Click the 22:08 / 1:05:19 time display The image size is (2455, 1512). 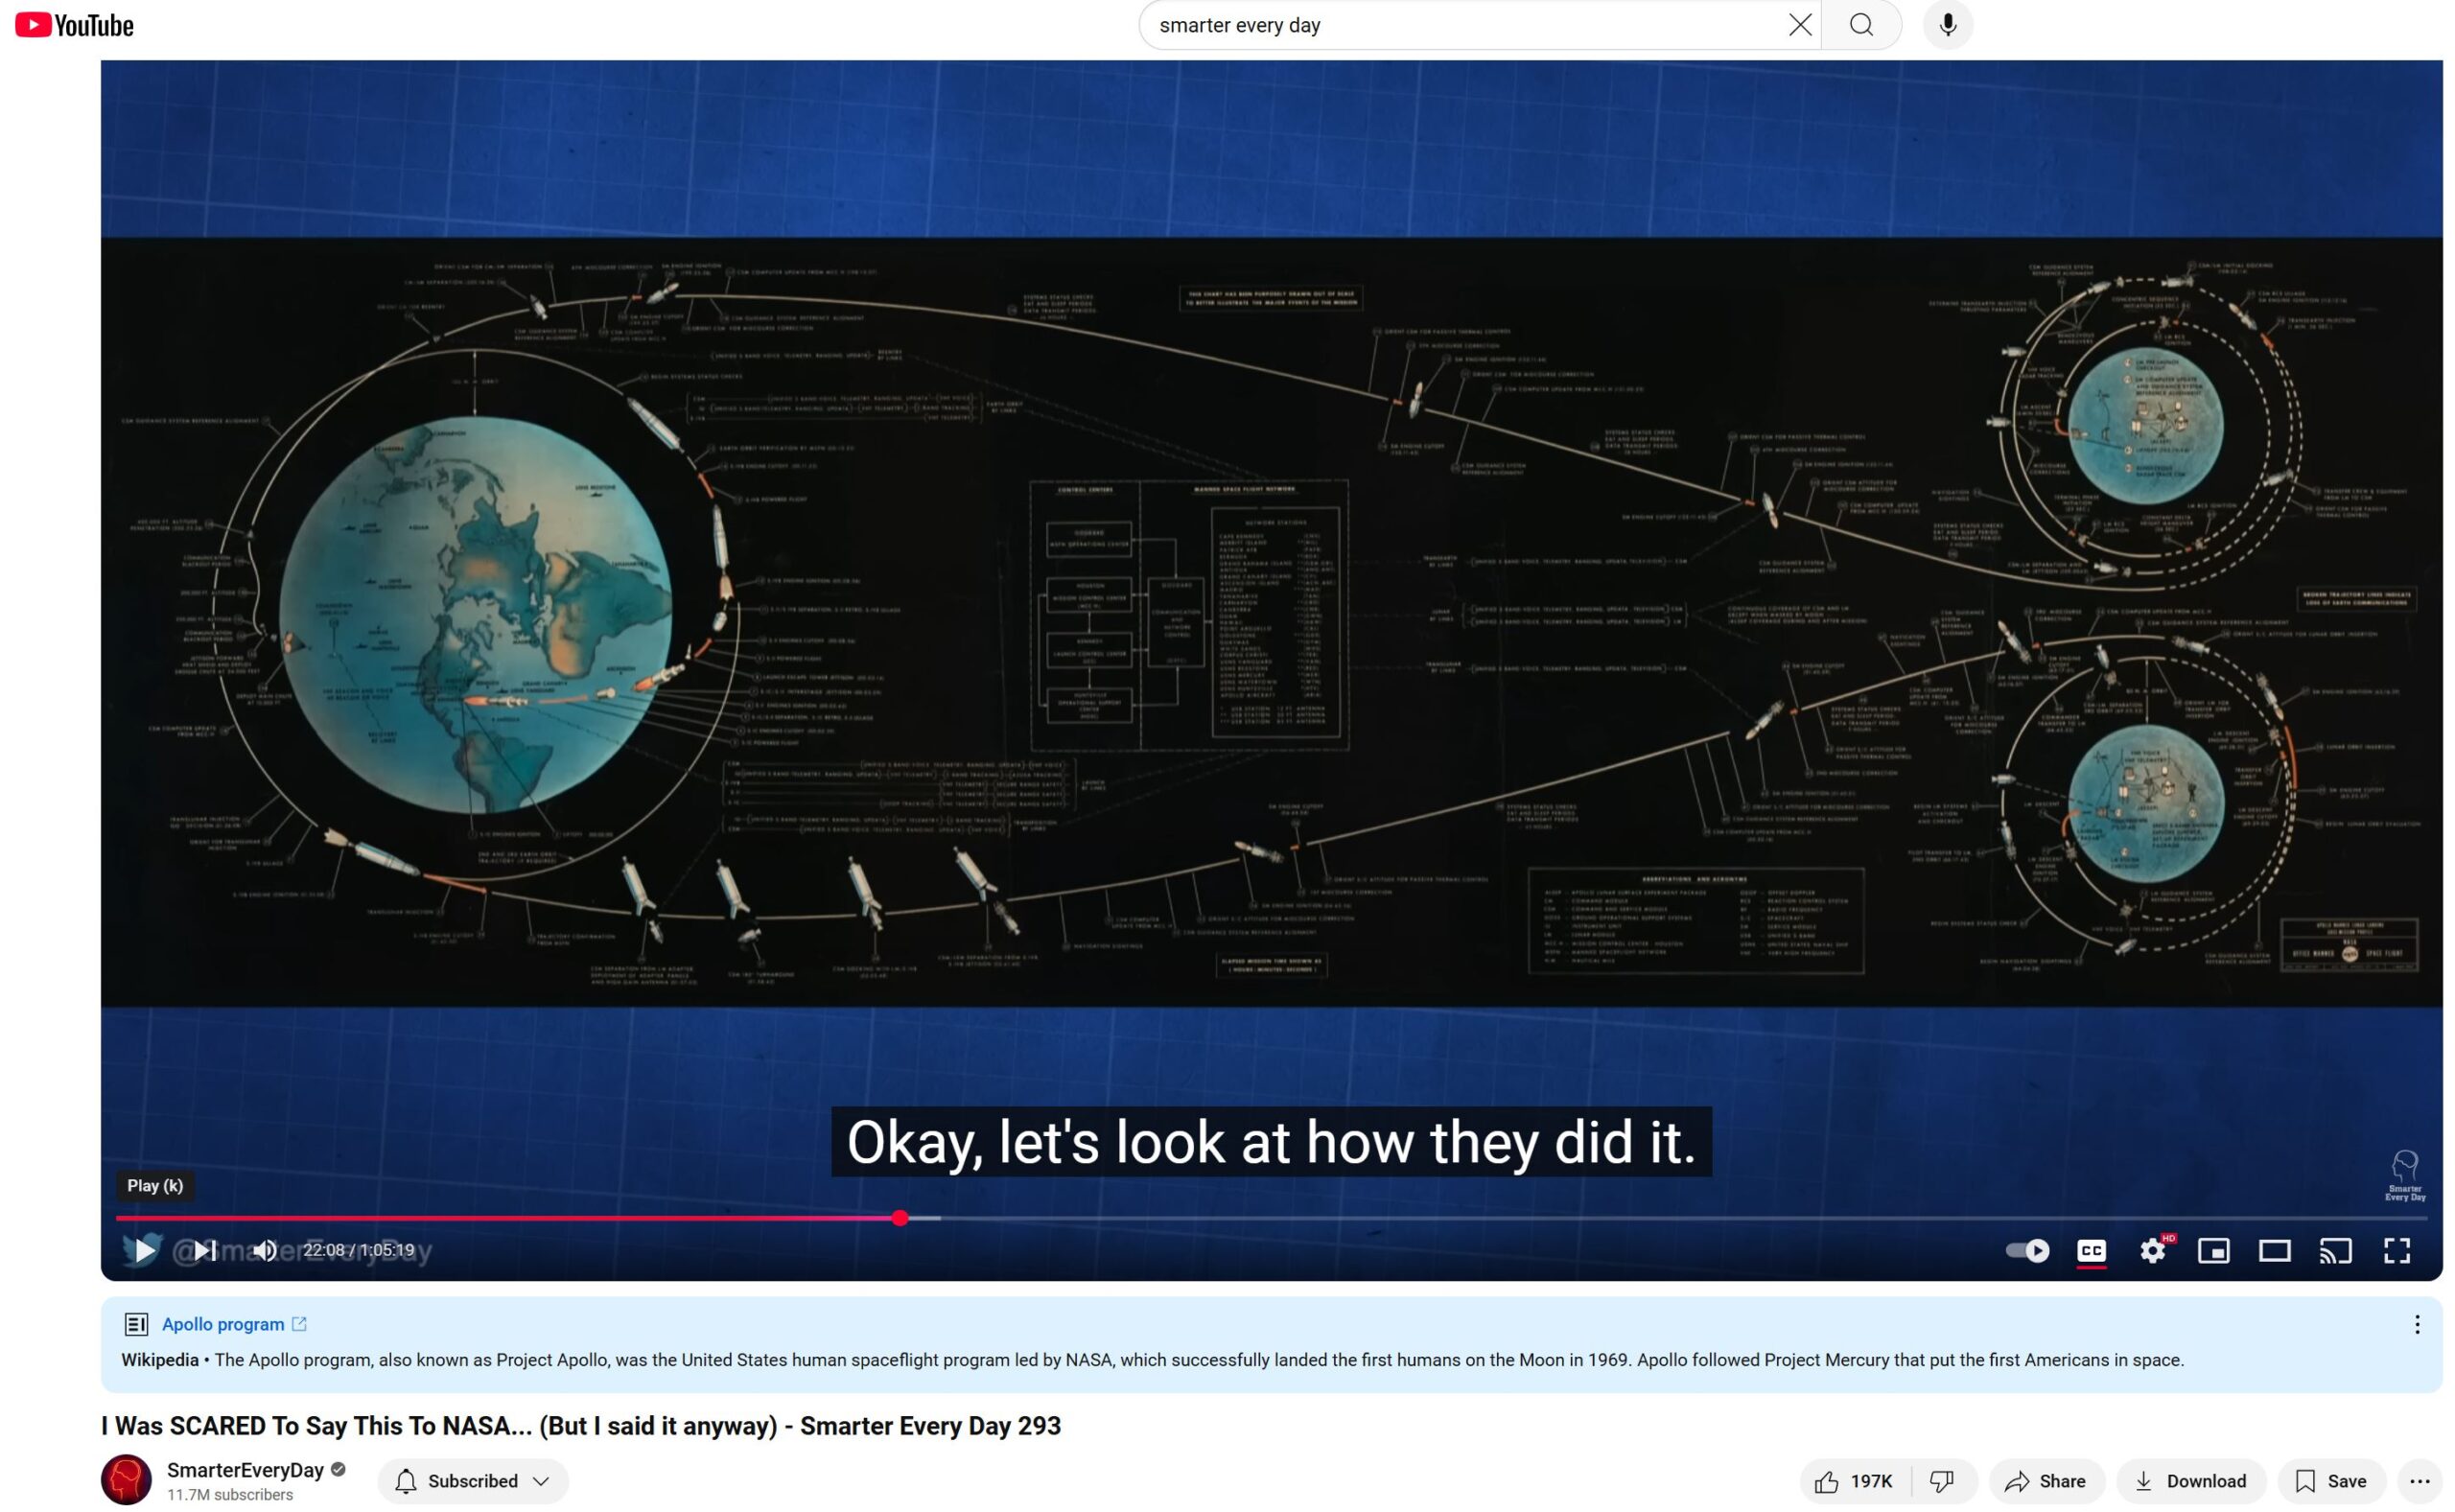click(358, 1249)
